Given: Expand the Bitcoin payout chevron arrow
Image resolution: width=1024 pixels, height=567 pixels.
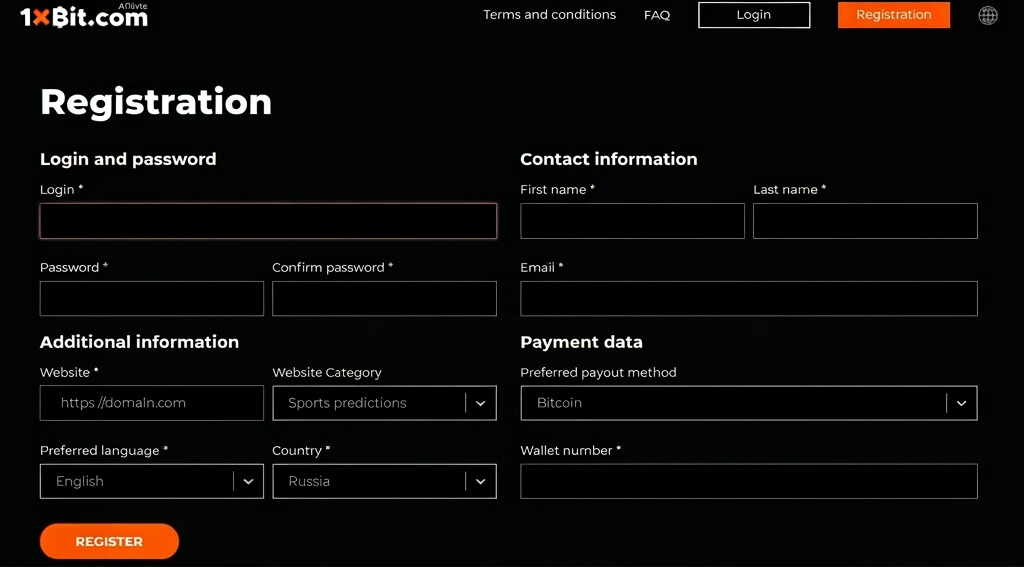Looking at the screenshot, I should [961, 403].
